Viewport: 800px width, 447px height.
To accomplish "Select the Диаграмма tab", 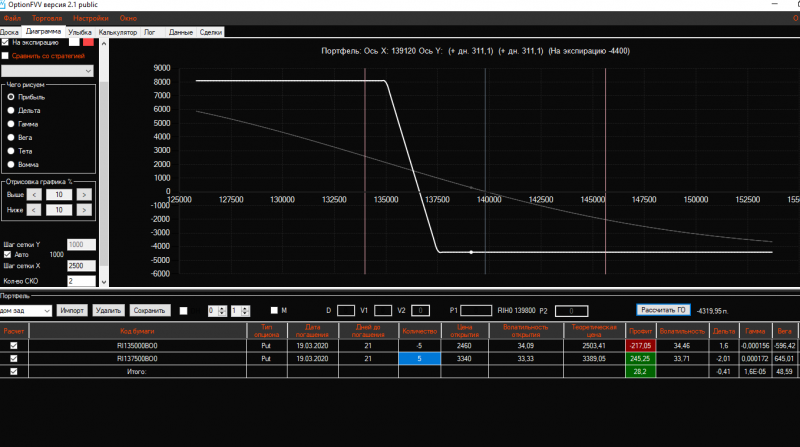I will pyautogui.click(x=43, y=32).
